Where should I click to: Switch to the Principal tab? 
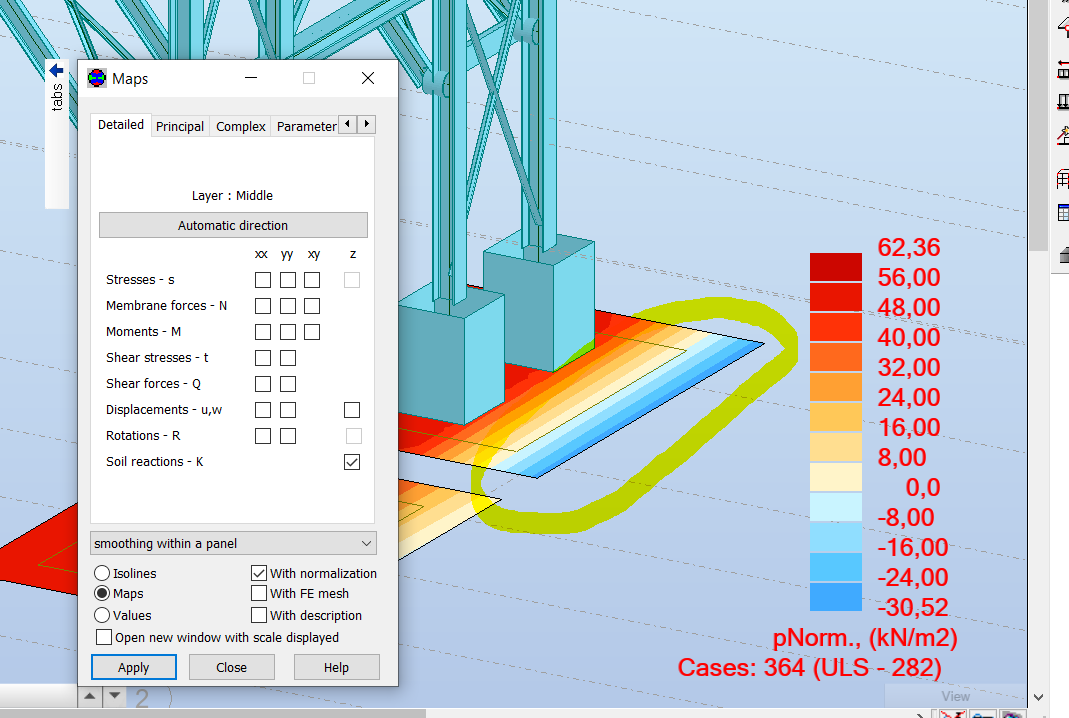tap(180, 126)
